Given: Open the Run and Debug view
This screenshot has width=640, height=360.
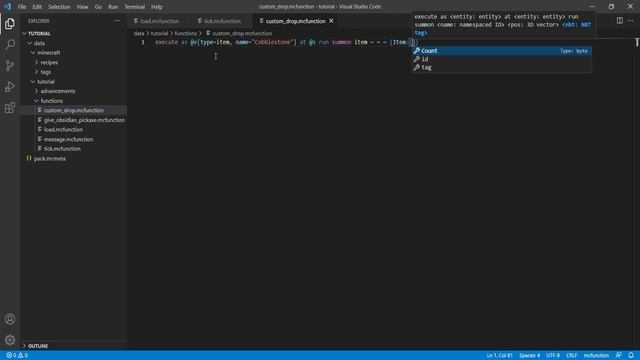Looking at the screenshot, I should coord(10,87).
